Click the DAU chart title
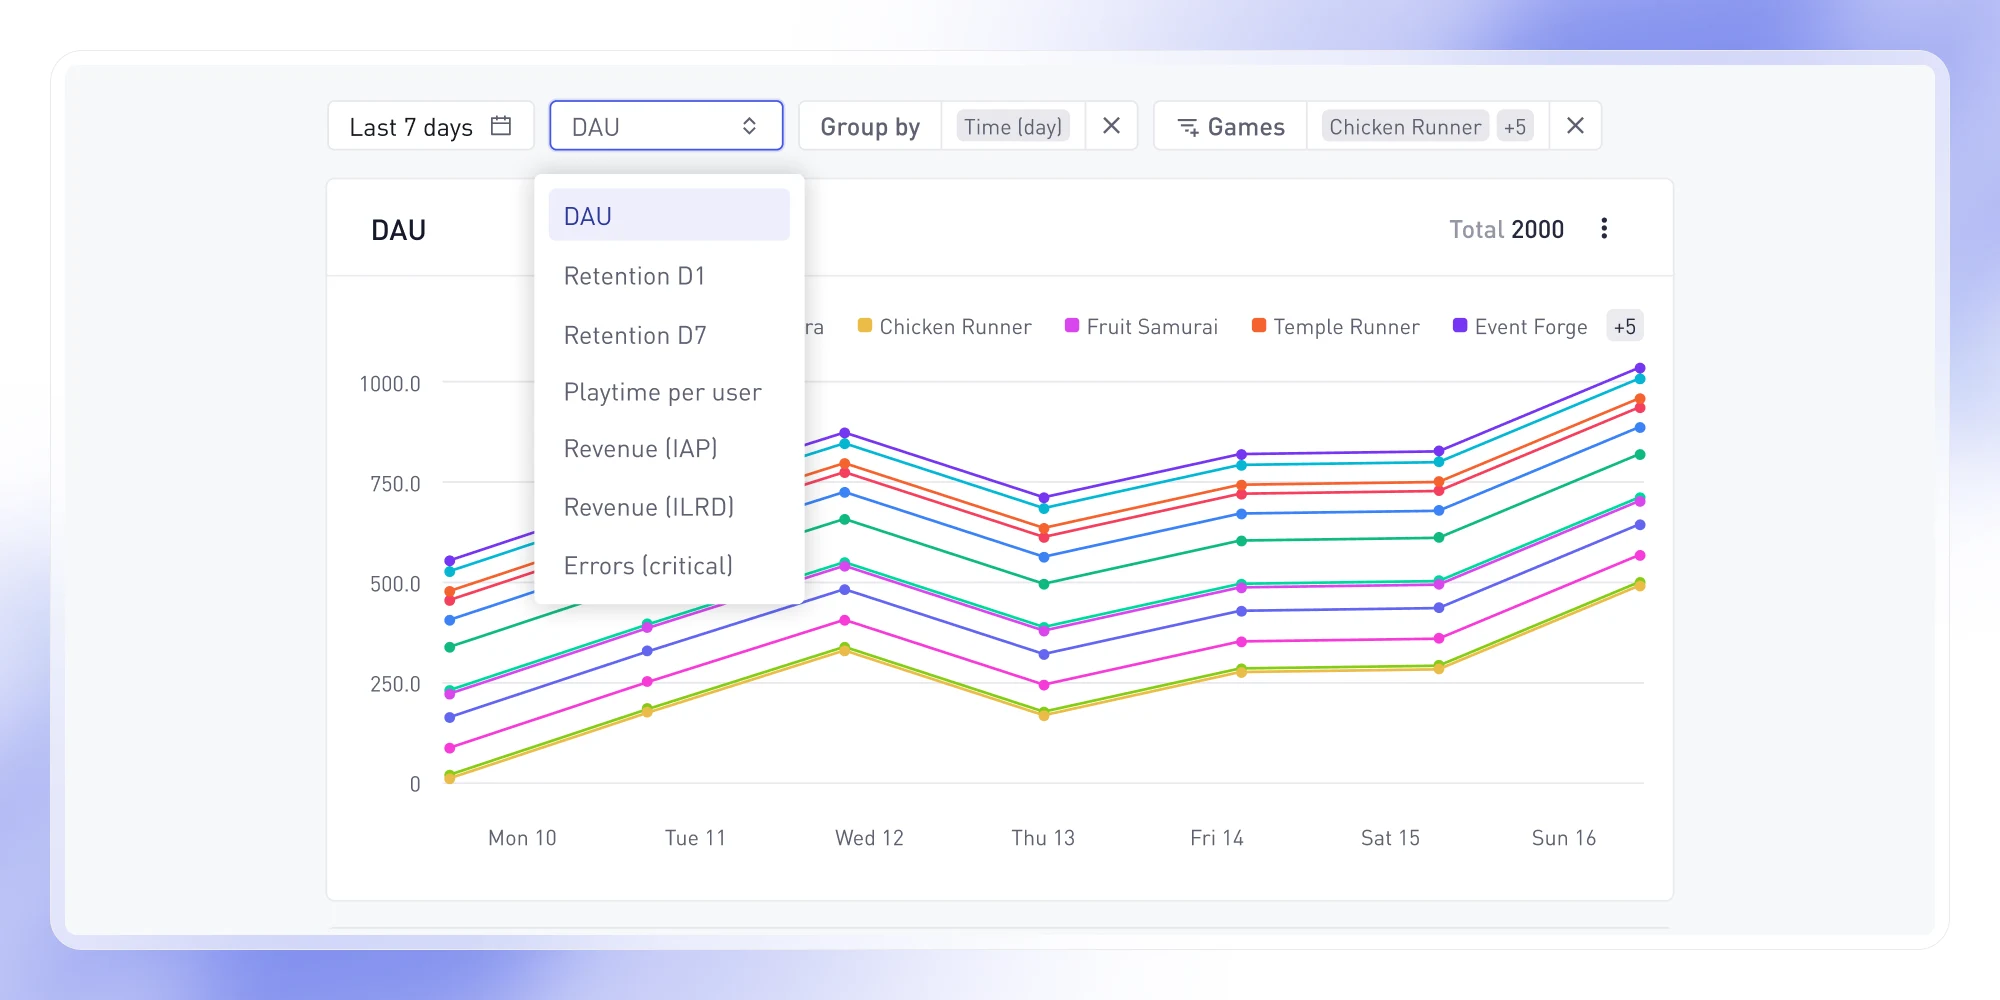The image size is (2000, 1000). [x=398, y=230]
